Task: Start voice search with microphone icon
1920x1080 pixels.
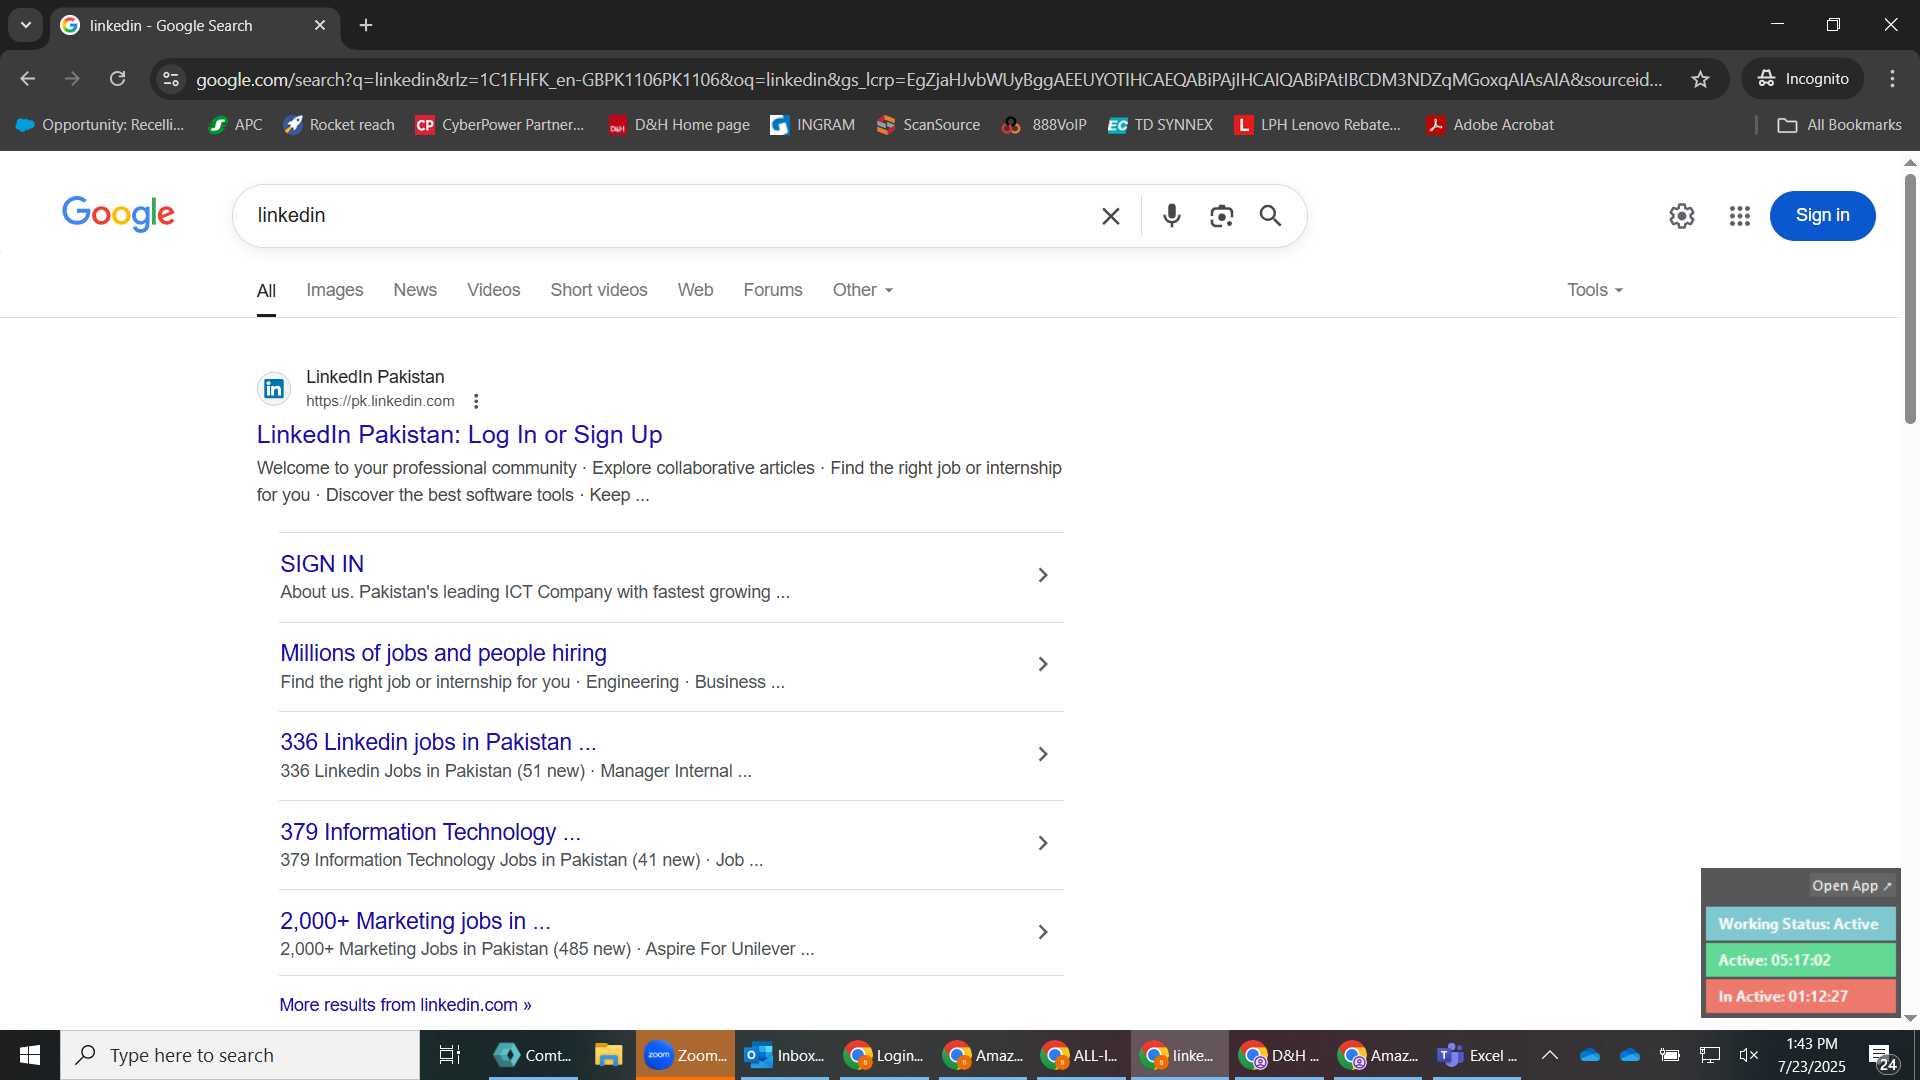Action: click(x=1171, y=216)
